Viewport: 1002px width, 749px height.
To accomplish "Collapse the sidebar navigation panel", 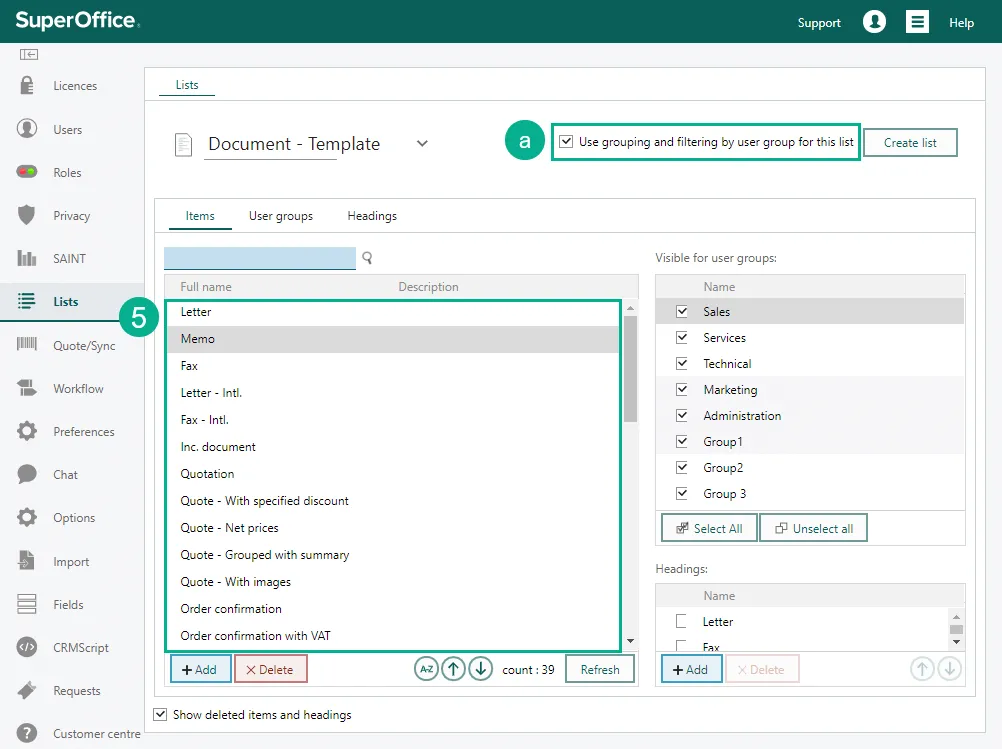I will point(28,54).
